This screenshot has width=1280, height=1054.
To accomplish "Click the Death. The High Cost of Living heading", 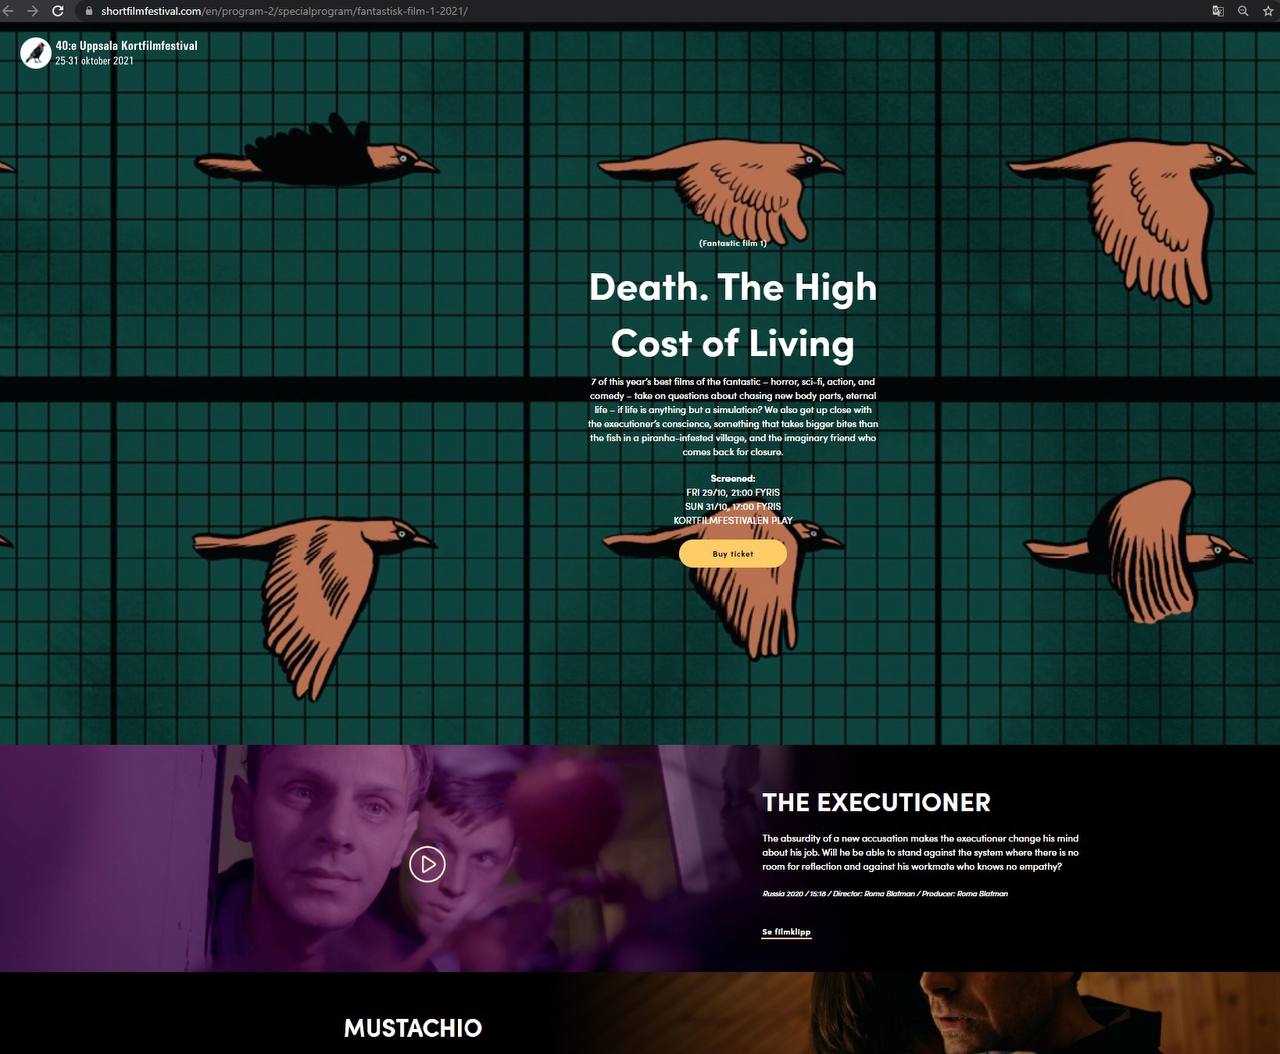I will coord(732,315).
